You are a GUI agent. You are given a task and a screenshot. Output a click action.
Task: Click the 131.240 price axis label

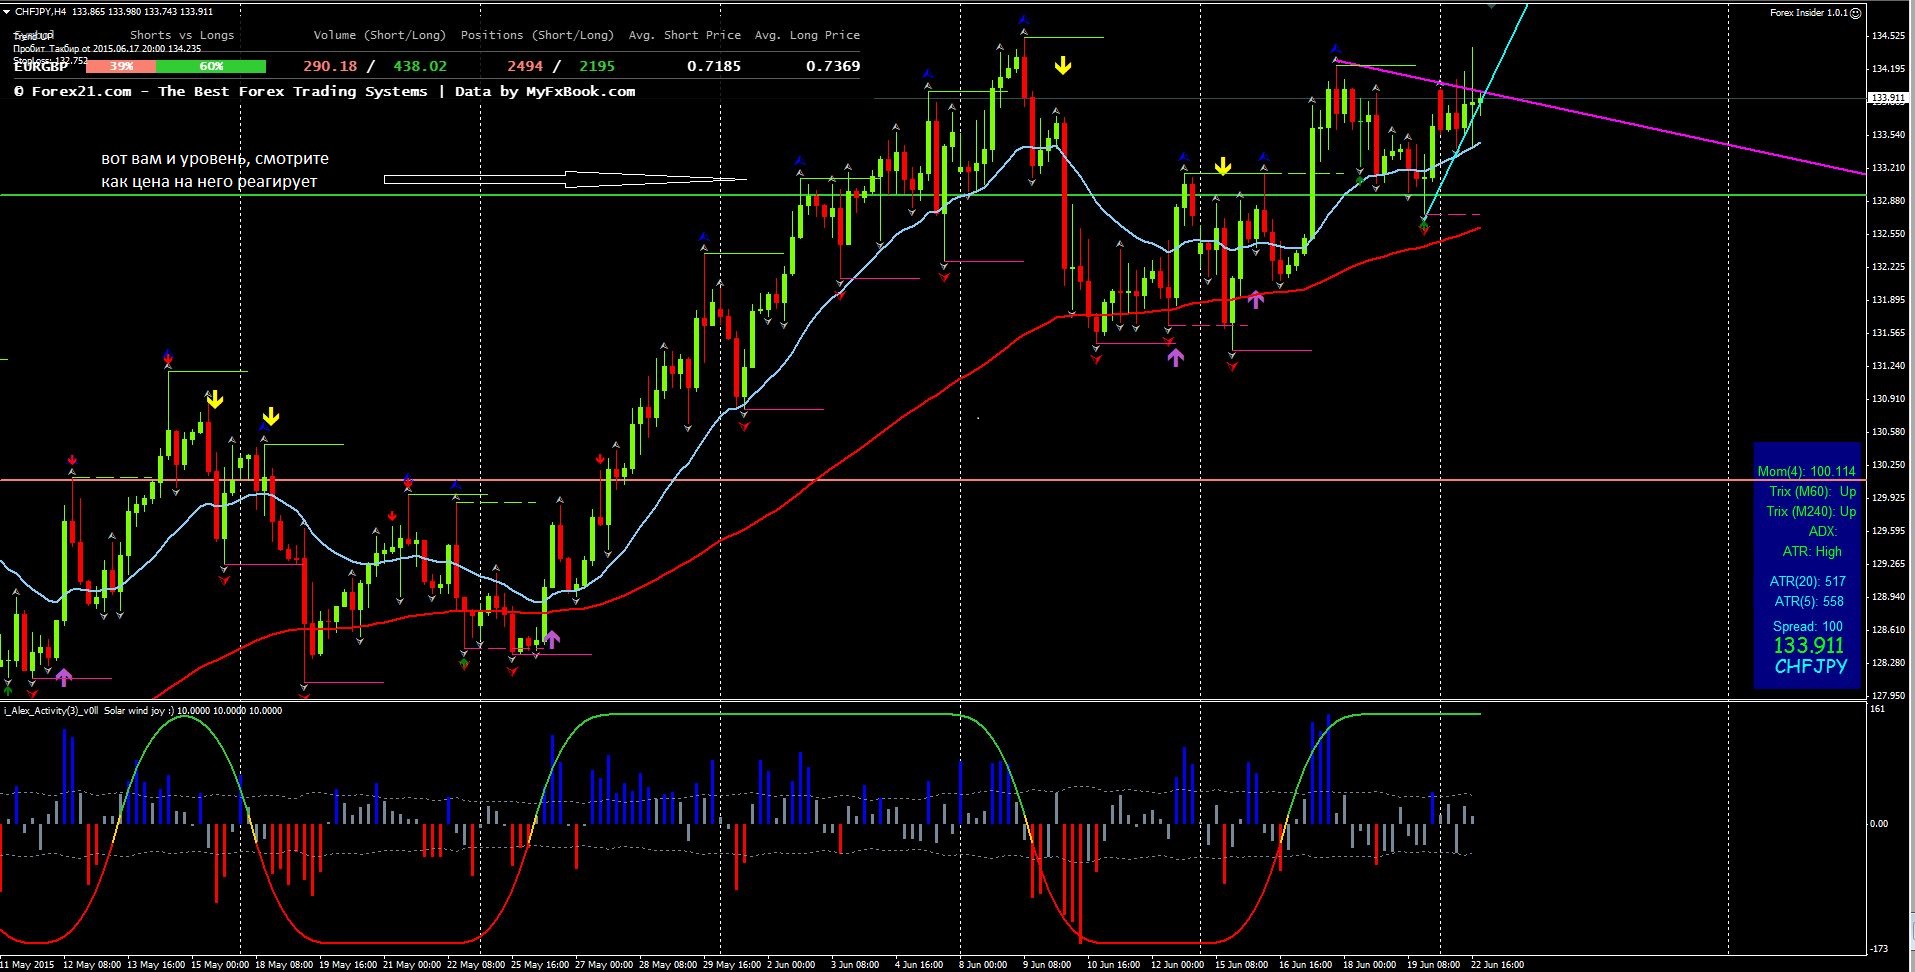(x=1888, y=366)
